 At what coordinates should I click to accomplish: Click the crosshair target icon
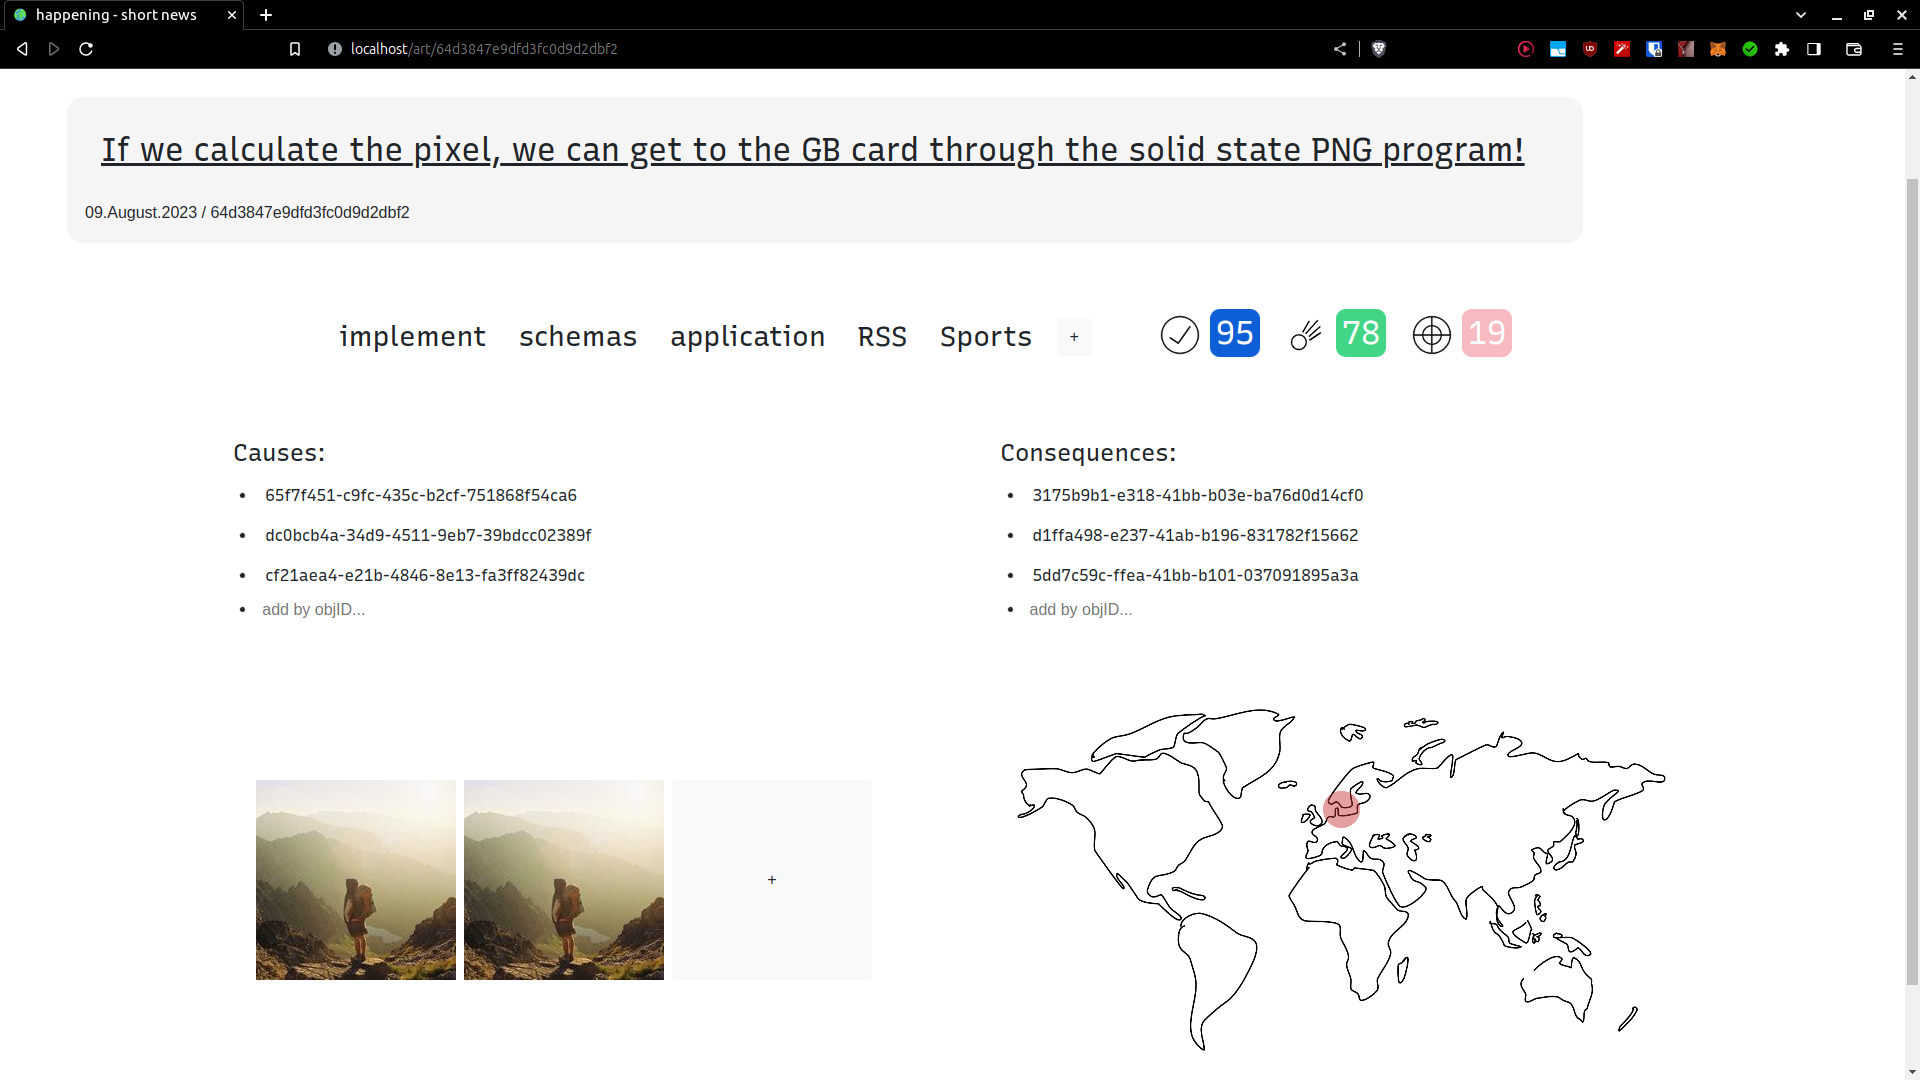[x=1431, y=335]
